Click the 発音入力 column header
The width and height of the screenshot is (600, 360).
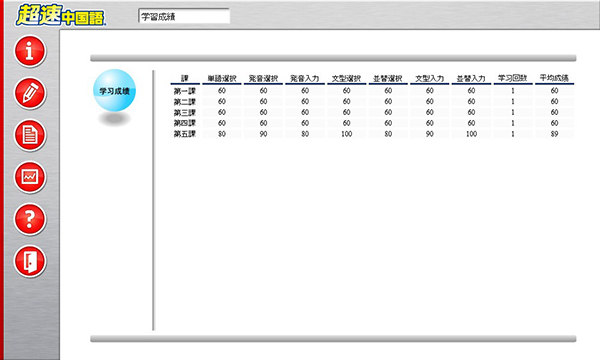point(305,78)
